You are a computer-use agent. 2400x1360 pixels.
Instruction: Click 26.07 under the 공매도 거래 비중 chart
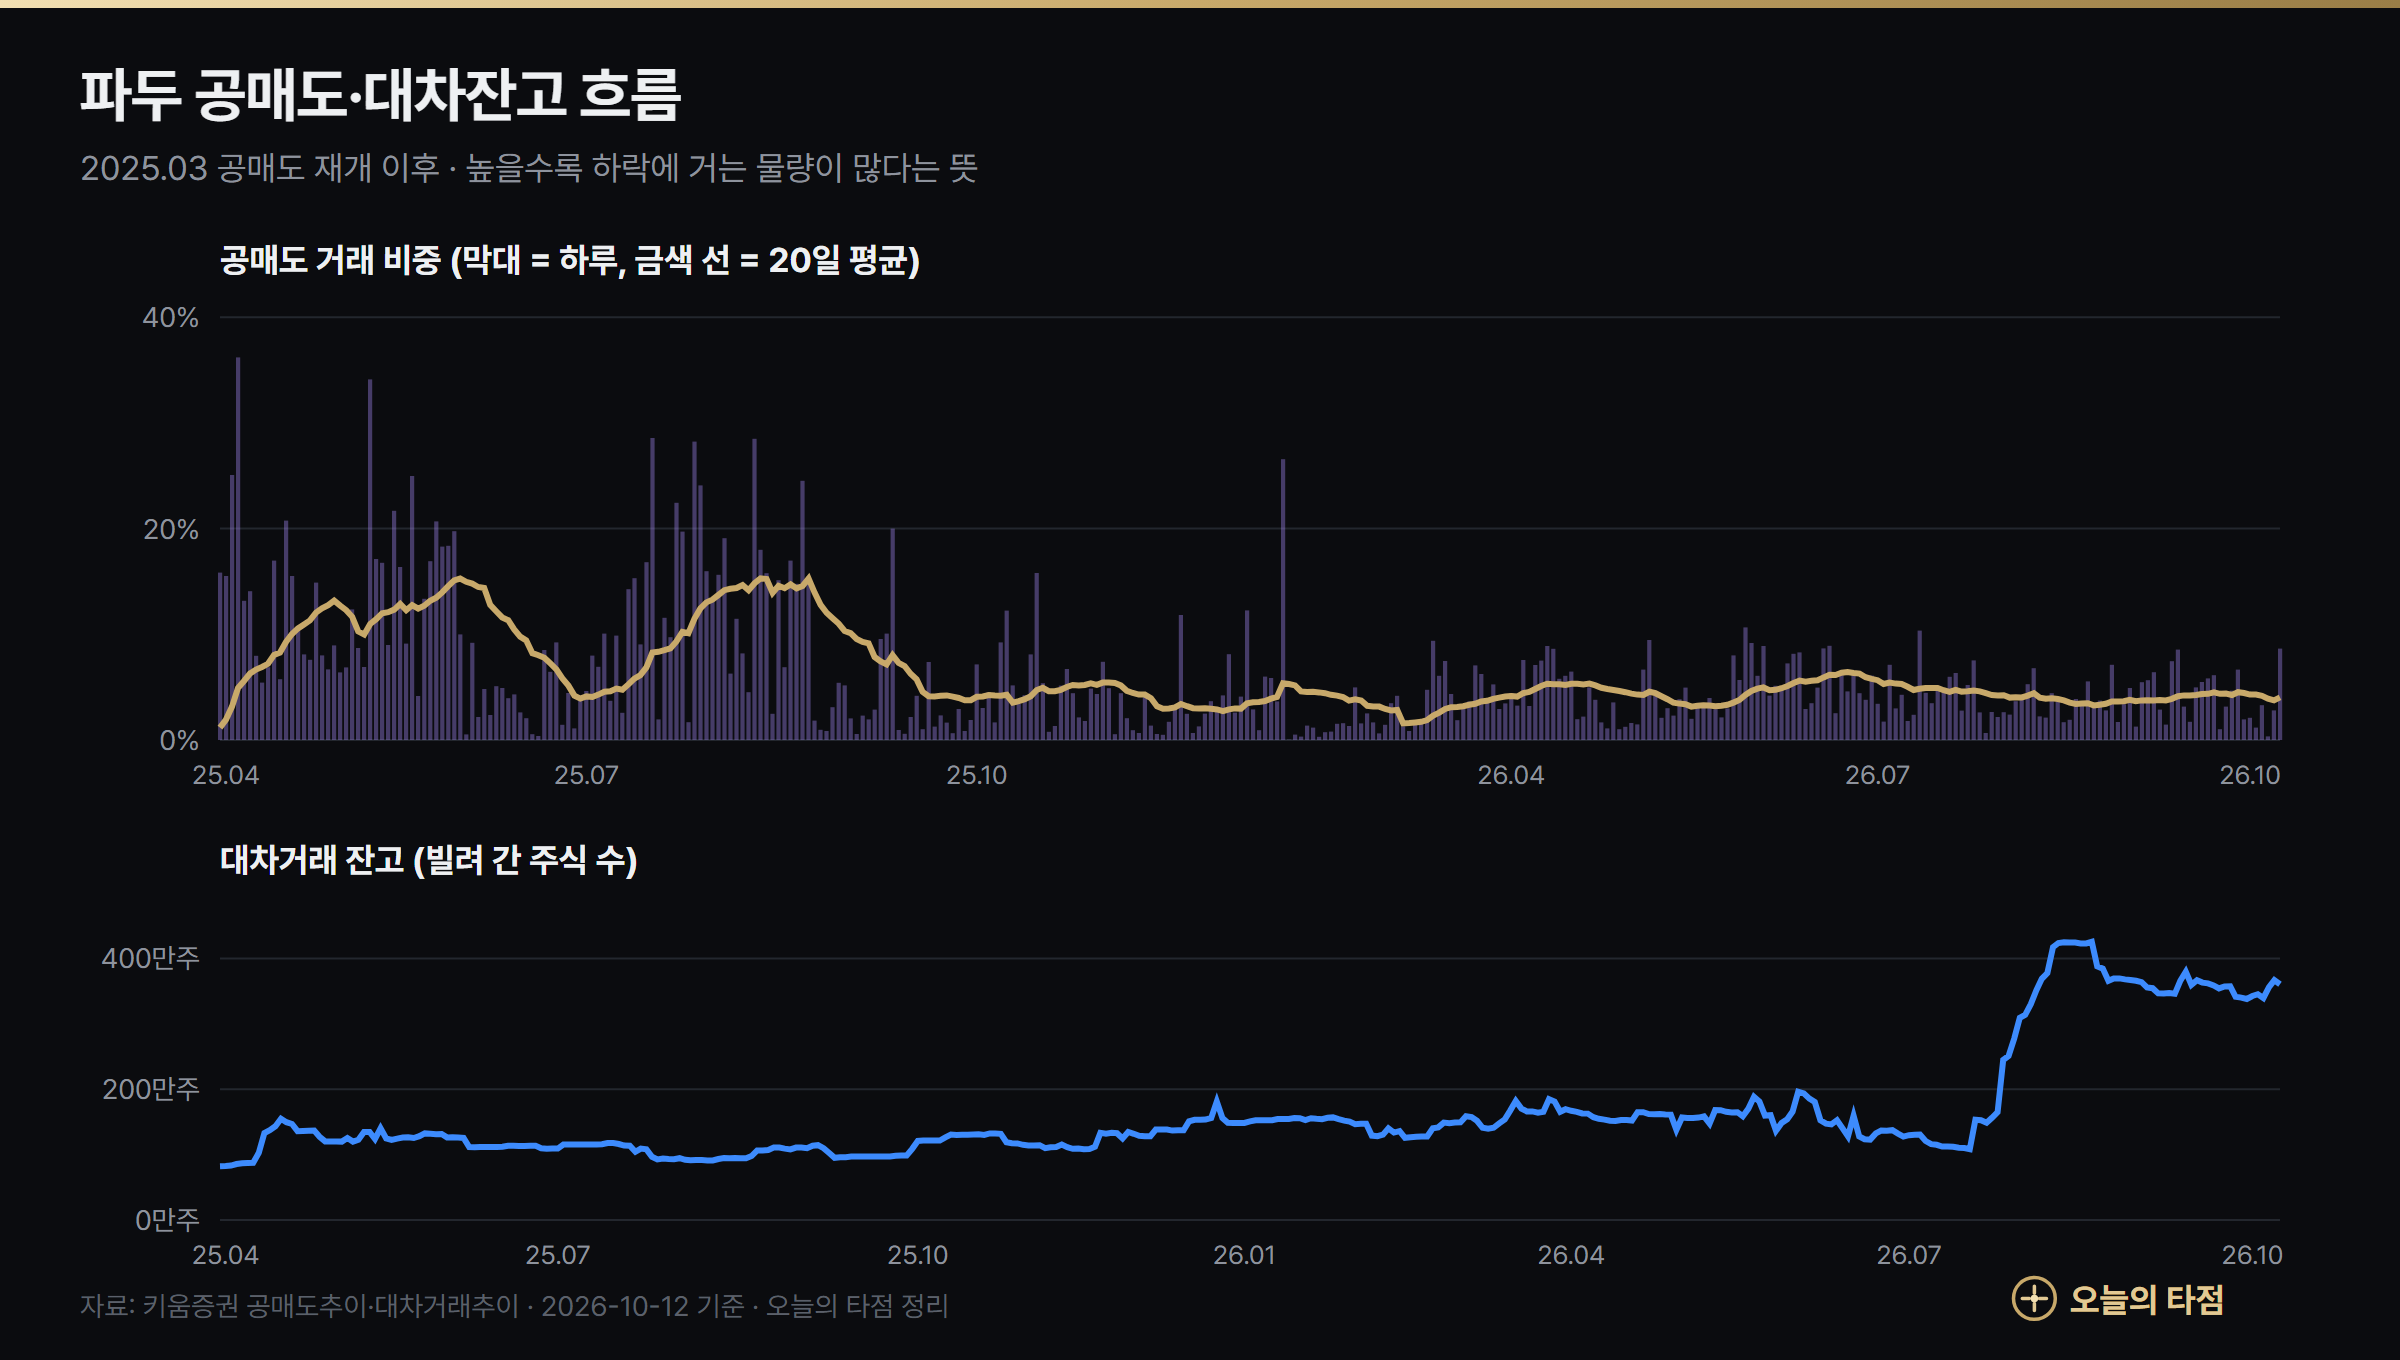pos(1877,775)
